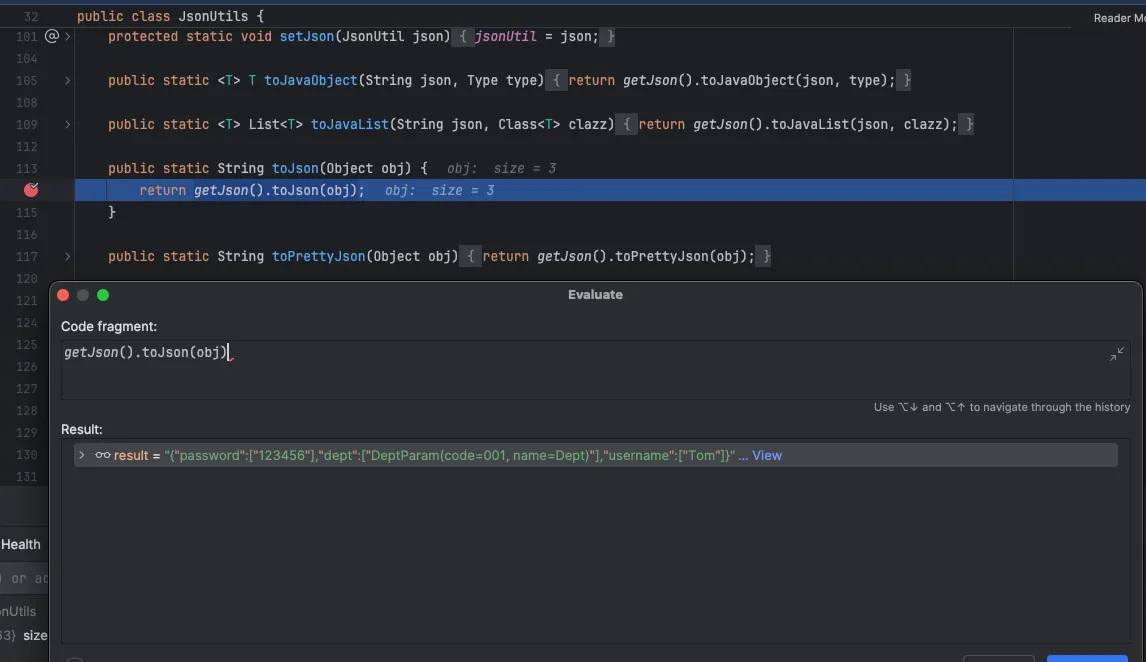Click the 'obj: size = 3' hint on line 113
Viewport: 1146px width, 662px height.
coord(501,169)
